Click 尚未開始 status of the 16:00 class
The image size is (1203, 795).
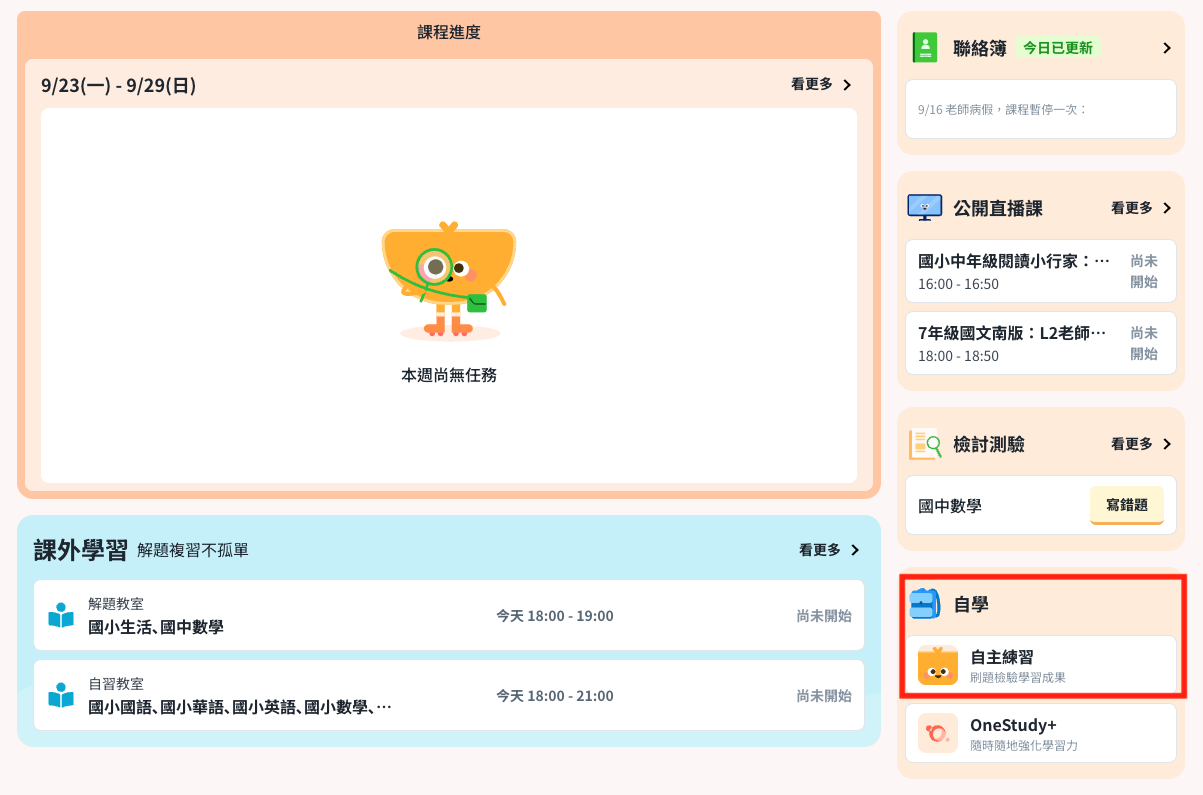pyautogui.click(x=1144, y=271)
